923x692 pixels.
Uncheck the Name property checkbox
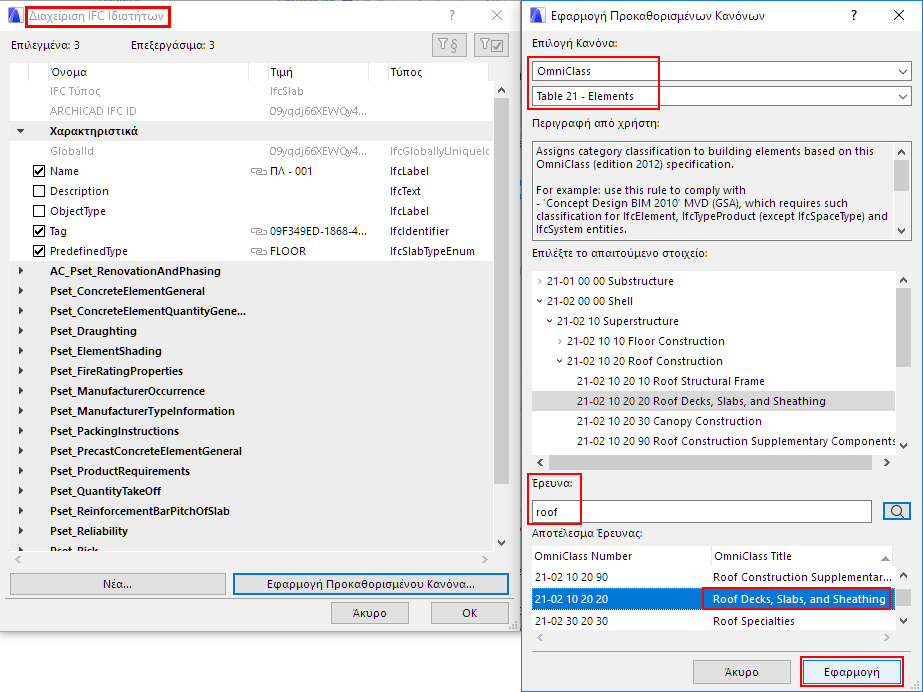(x=39, y=171)
